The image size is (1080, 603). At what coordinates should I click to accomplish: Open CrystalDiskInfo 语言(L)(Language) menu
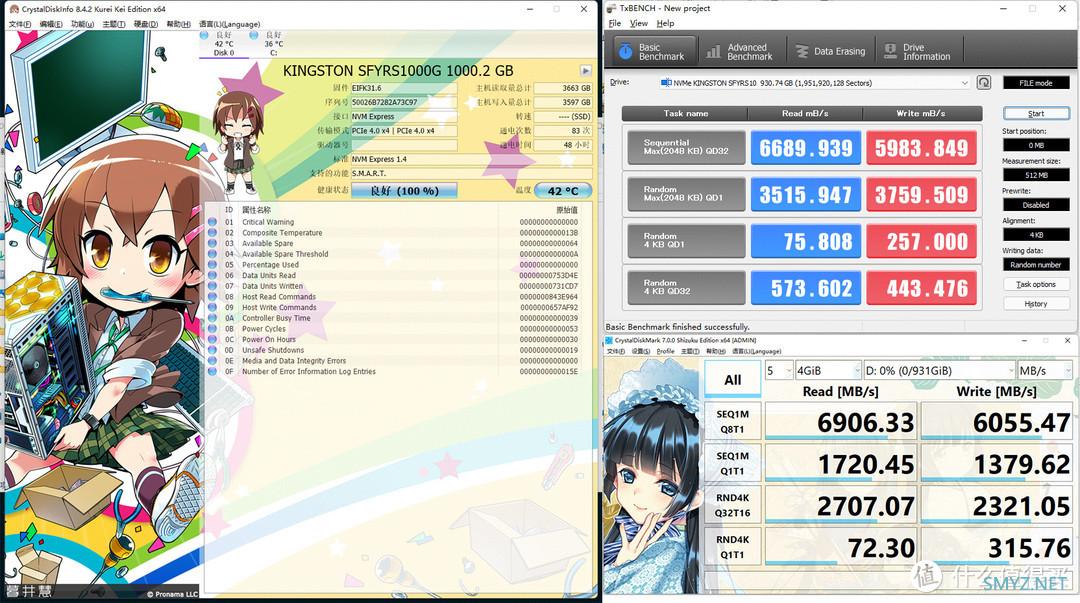pyautogui.click(x=229, y=24)
